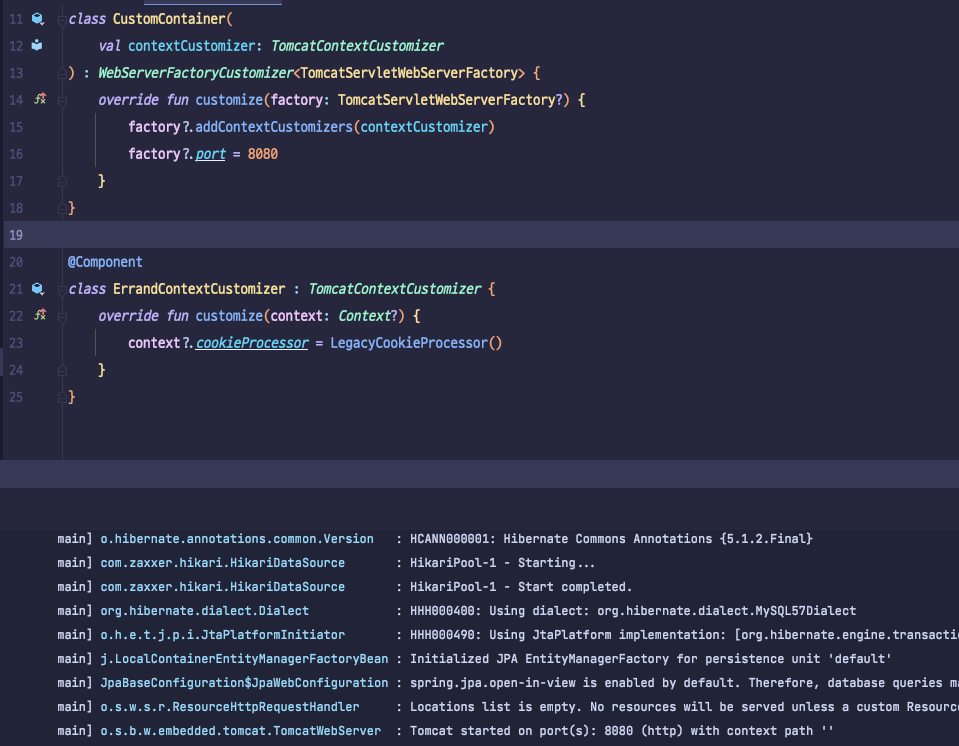
Task: Click the class gutter icon beside ErrandContextCustomizer
Action: click(38, 288)
